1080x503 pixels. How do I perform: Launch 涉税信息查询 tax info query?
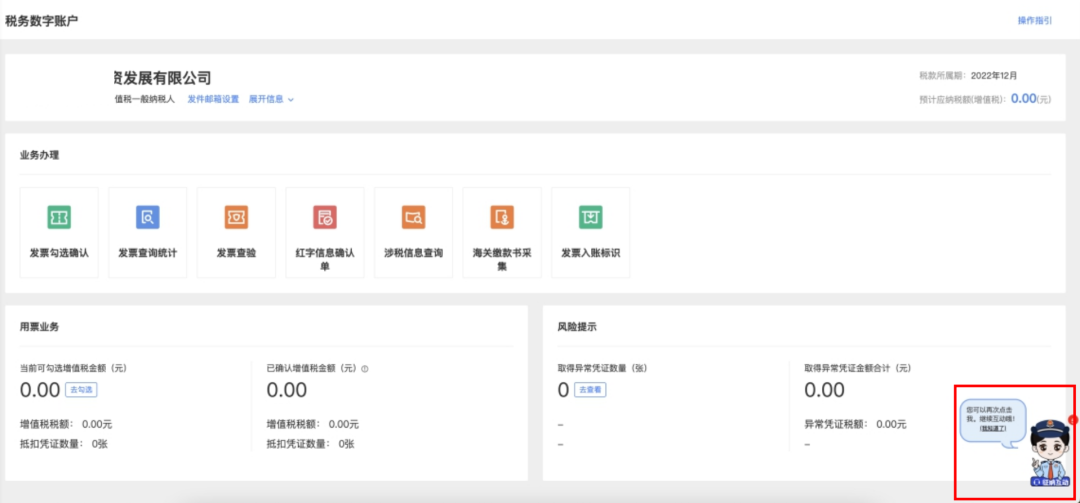(x=413, y=217)
